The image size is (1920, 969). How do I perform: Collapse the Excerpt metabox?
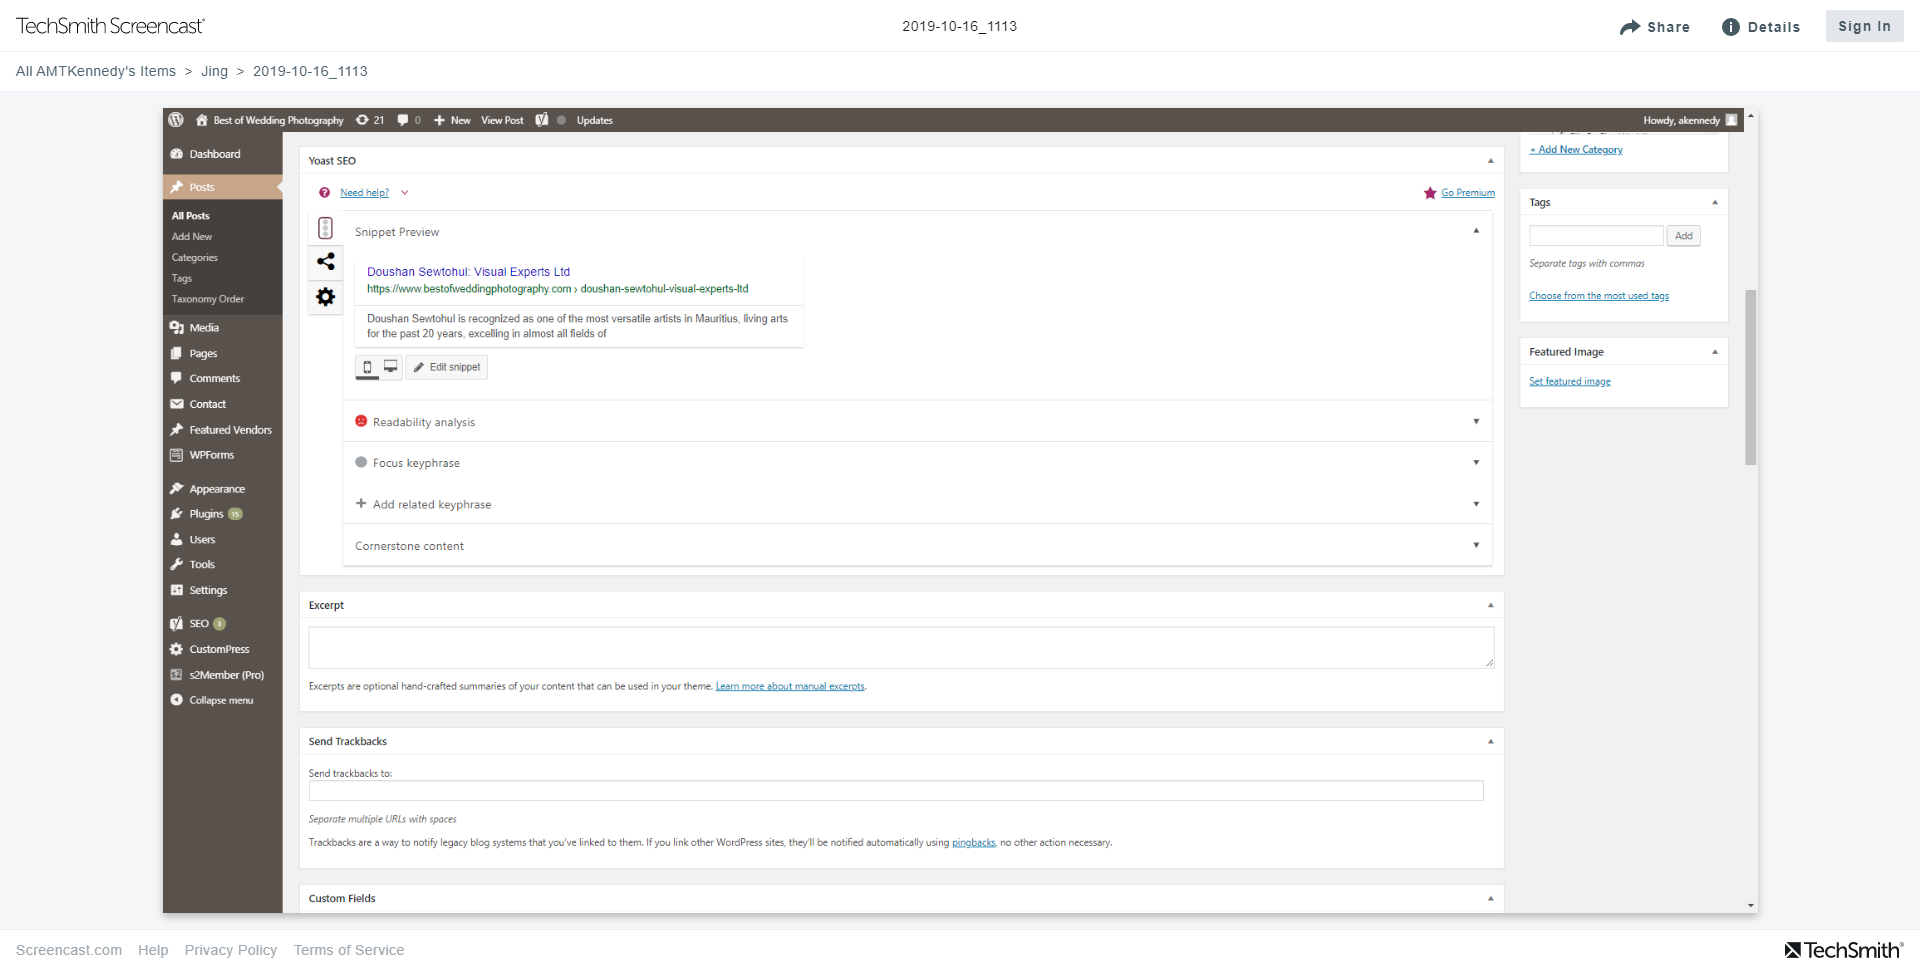1490,605
